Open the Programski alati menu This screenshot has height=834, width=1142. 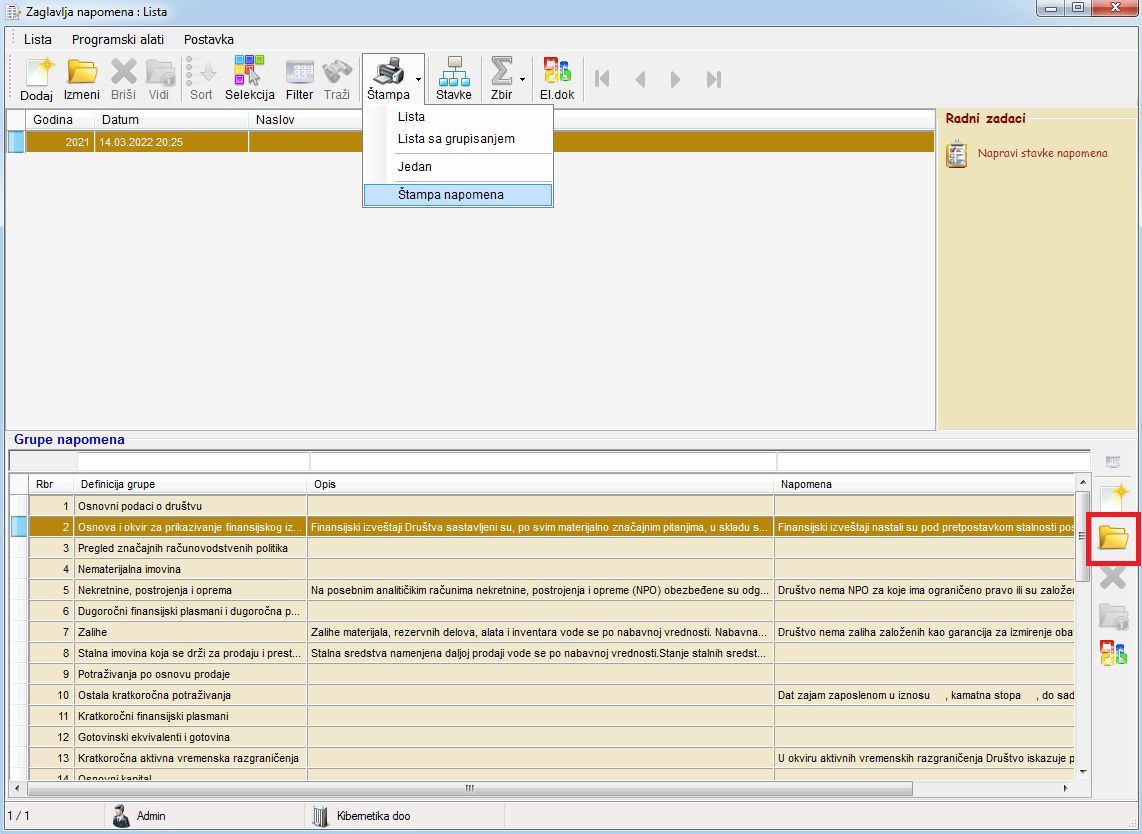tap(117, 40)
